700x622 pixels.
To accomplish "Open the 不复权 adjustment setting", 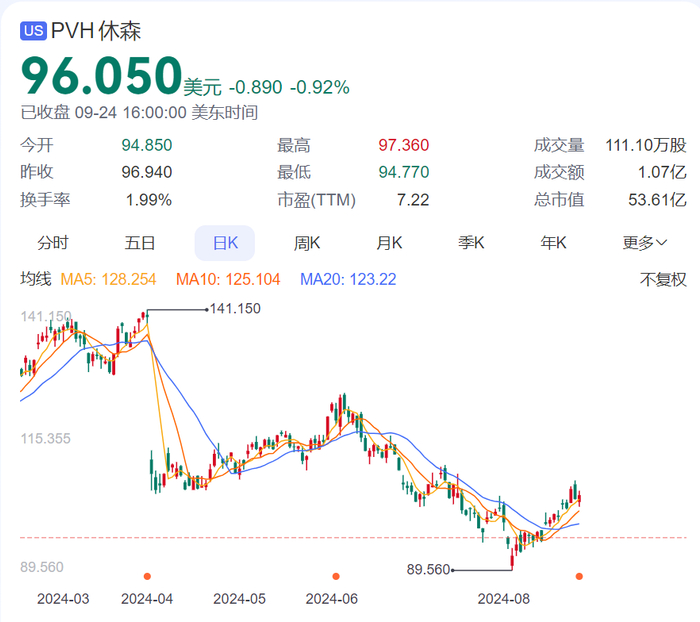I will (663, 280).
